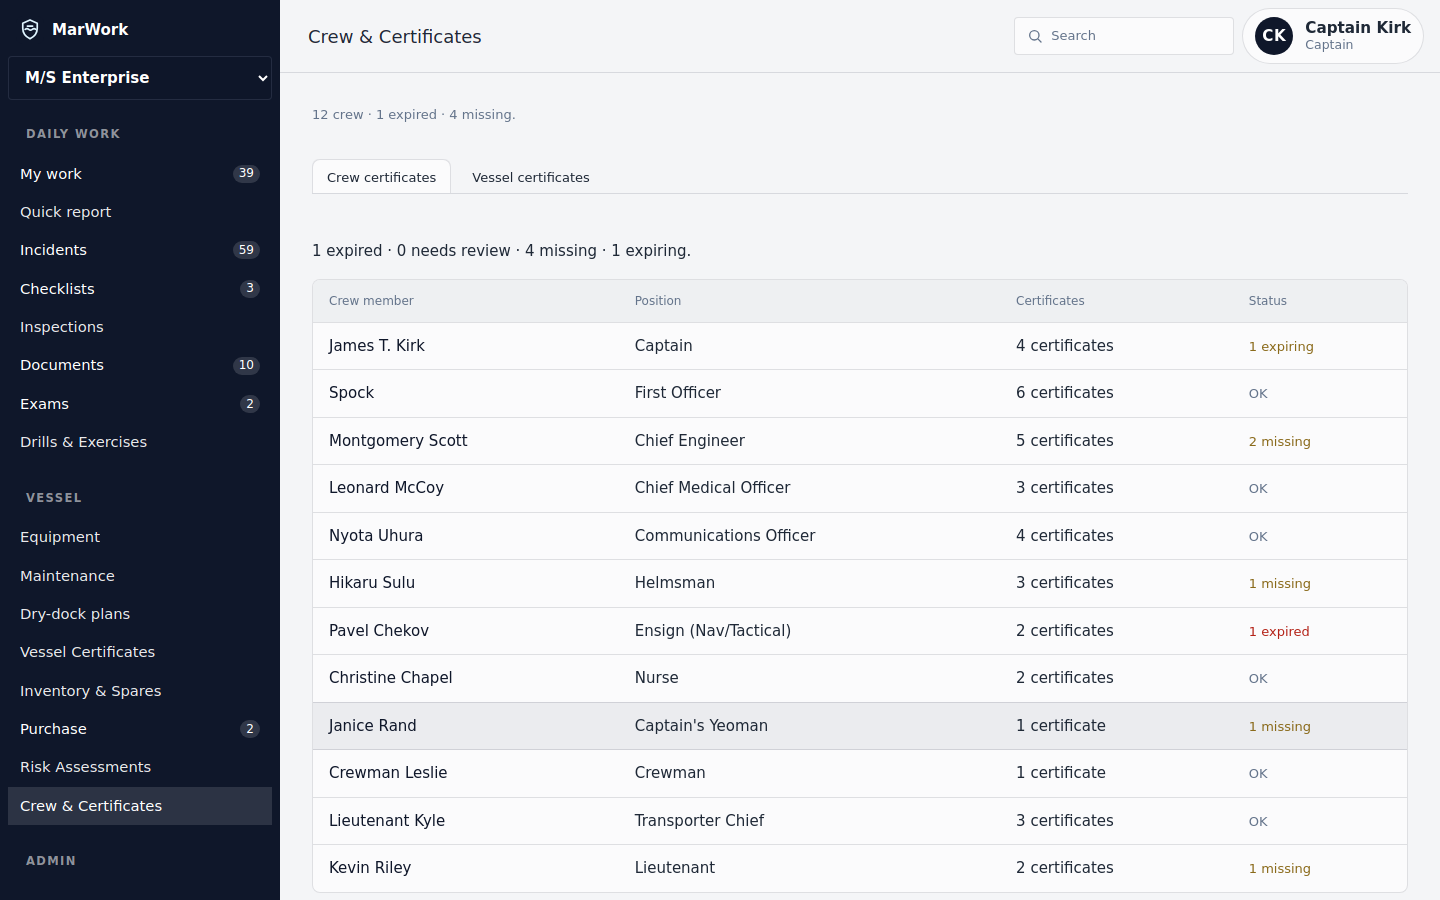Go to Incidents page
Image resolution: width=1440 pixels, height=900 pixels.
pyautogui.click(x=140, y=250)
